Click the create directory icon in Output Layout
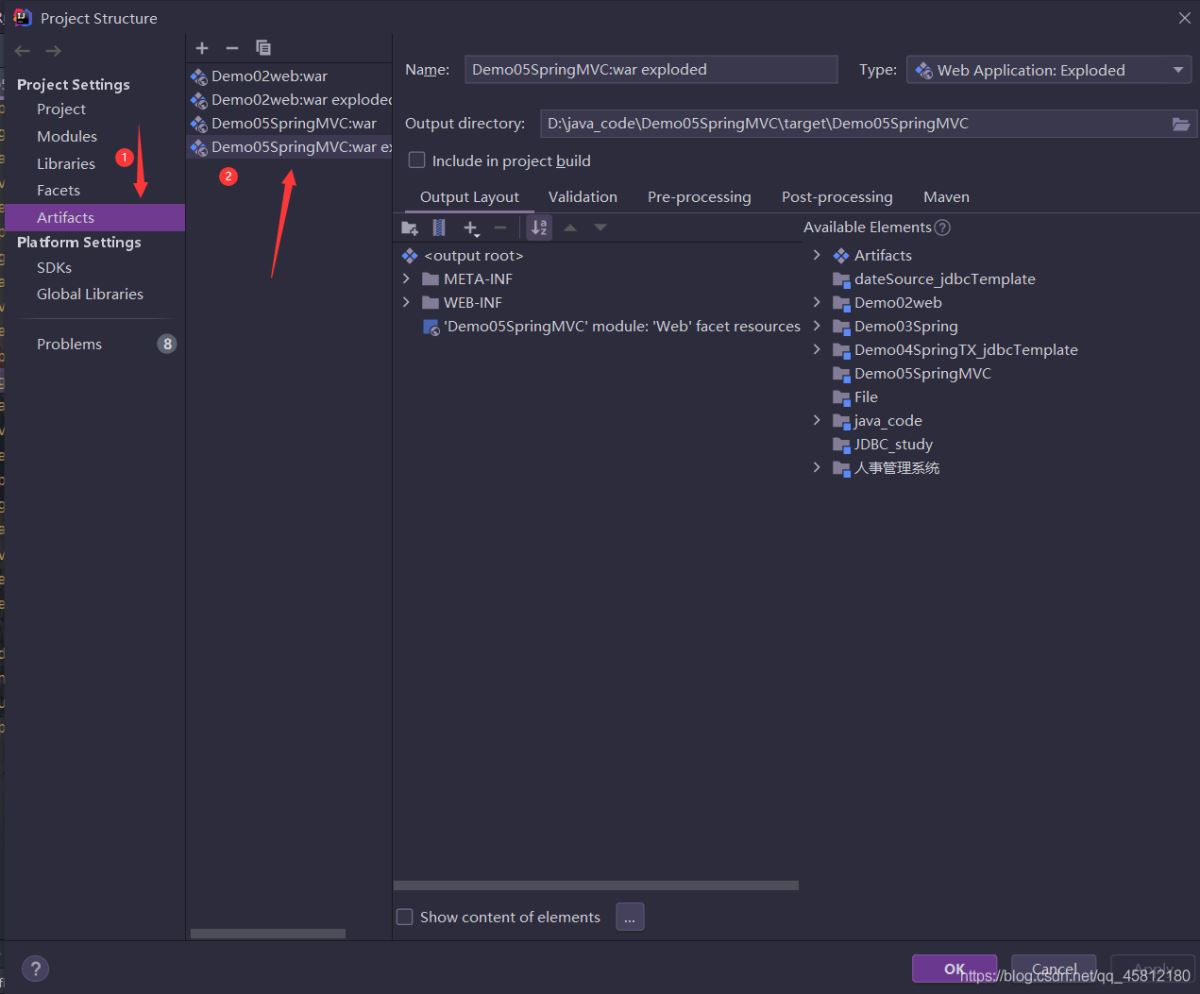 (409, 228)
